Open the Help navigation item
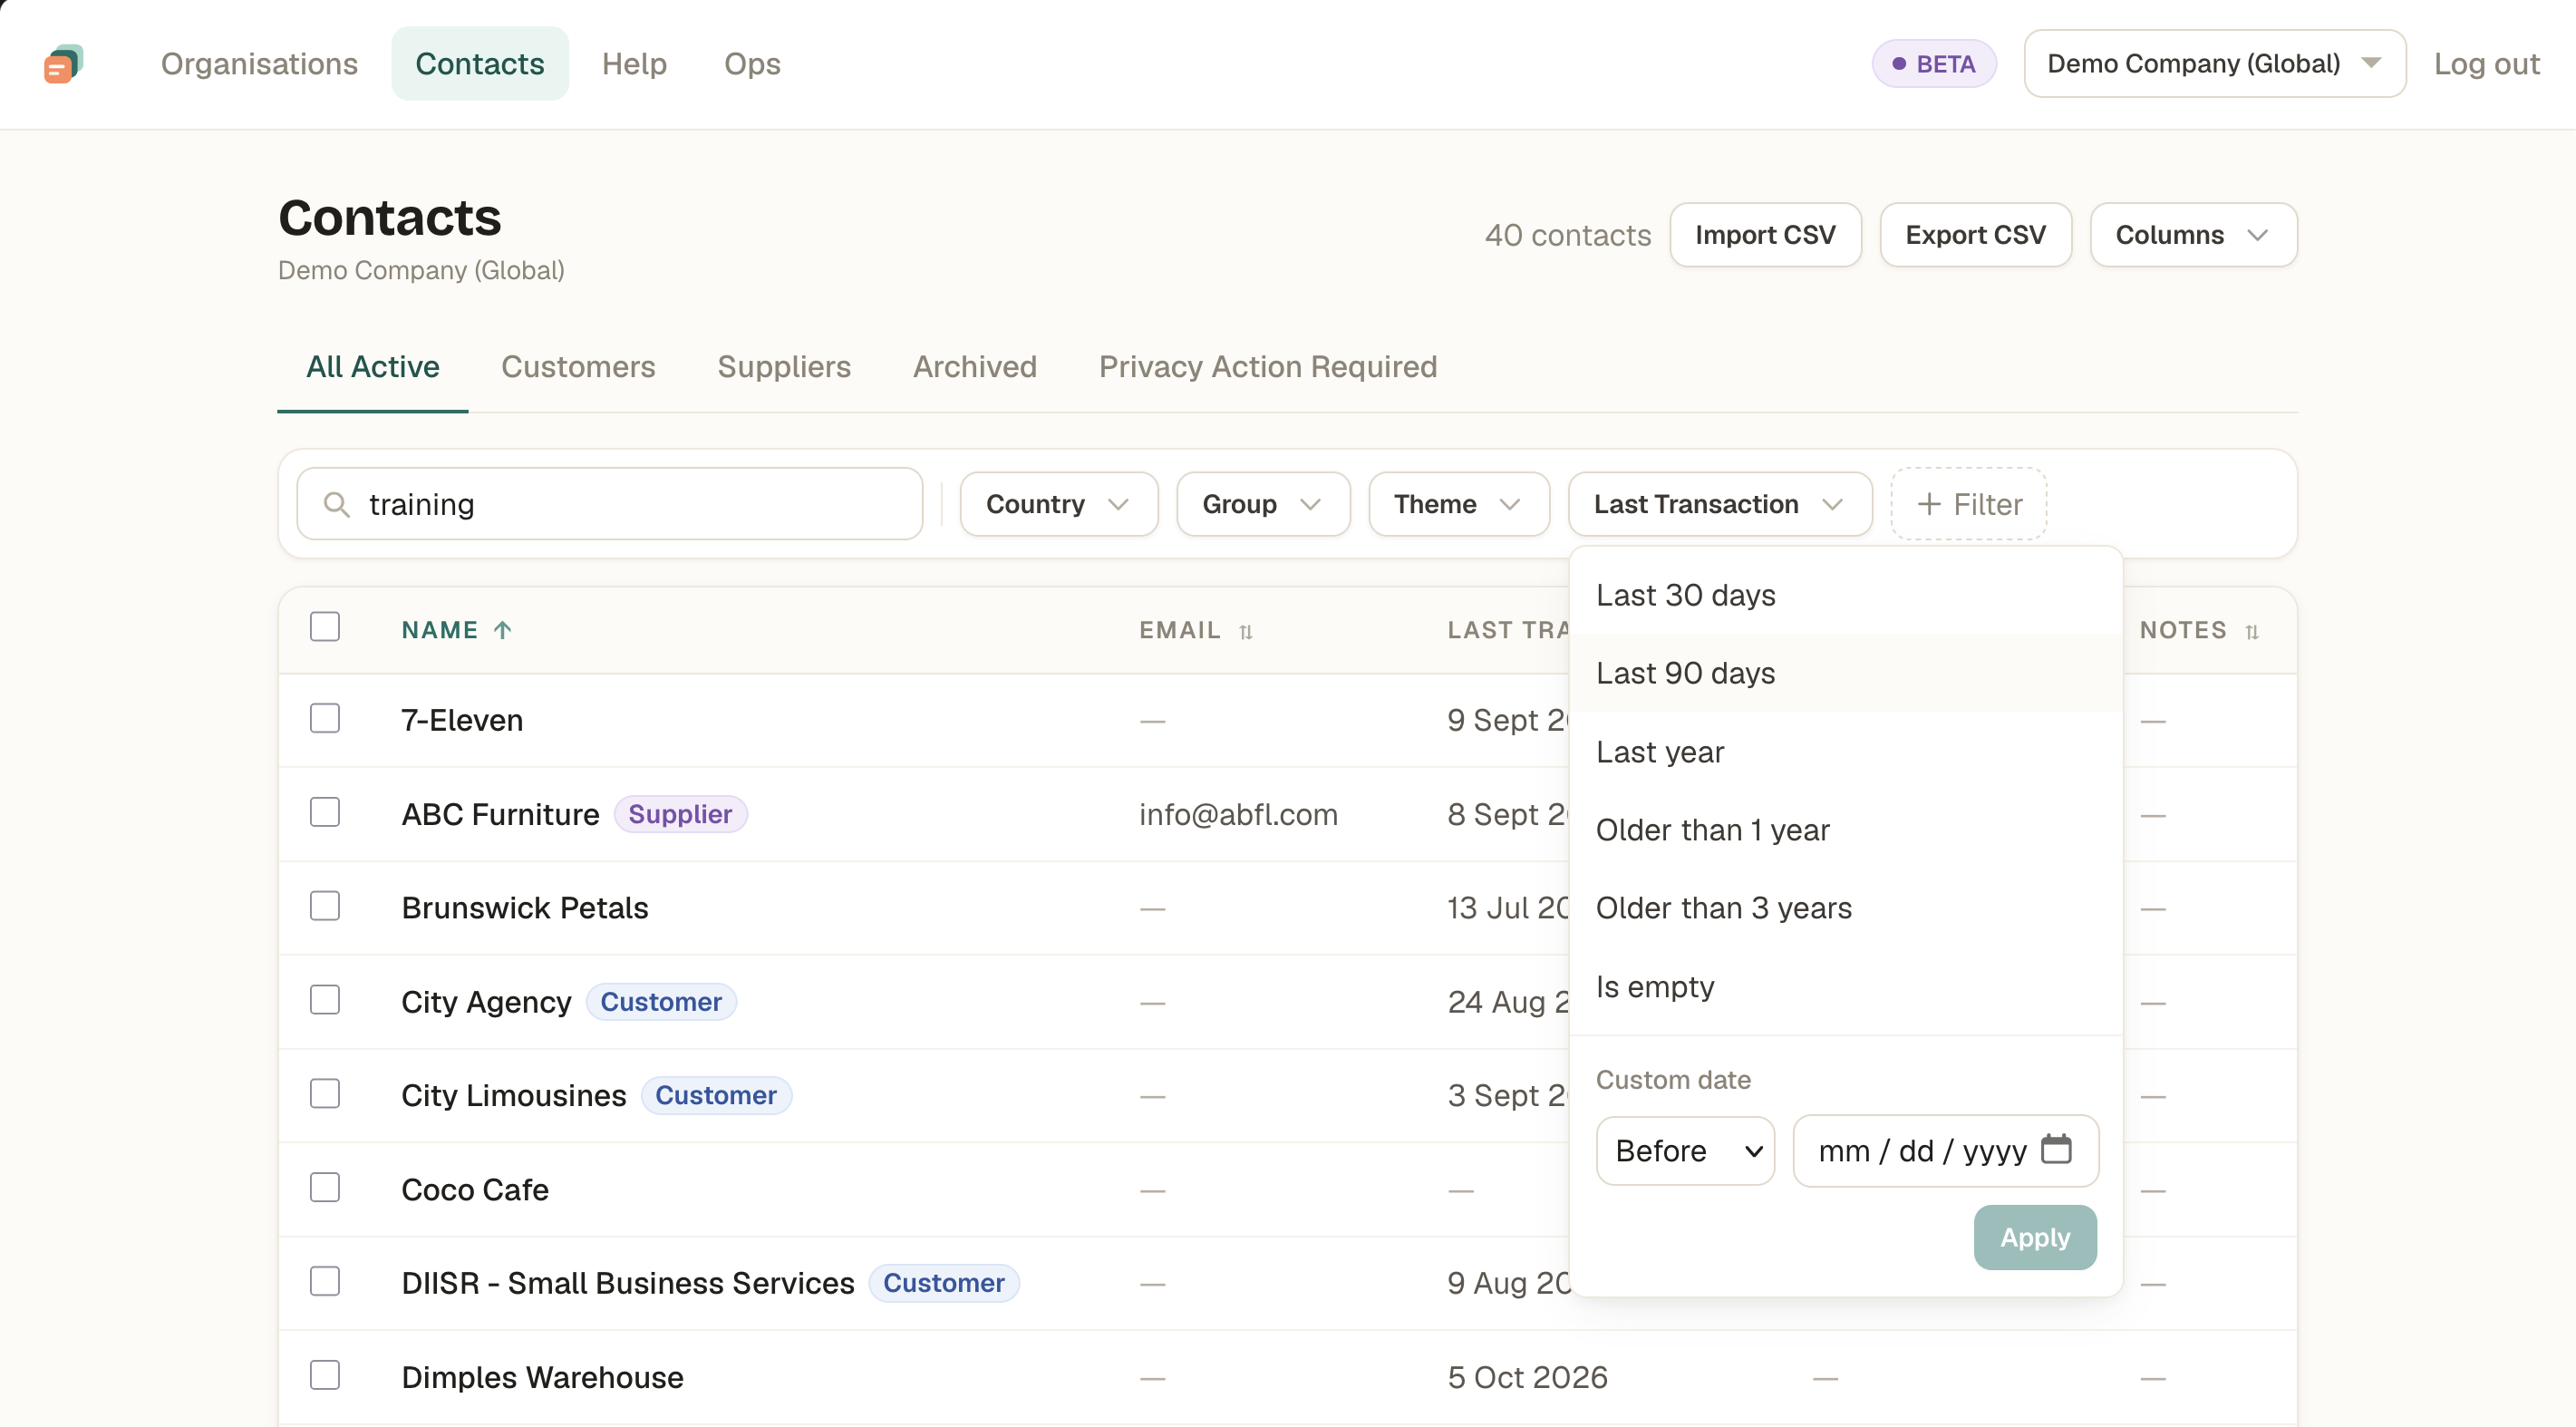The width and height of the screenshot is (2576, 1427). 634,64
